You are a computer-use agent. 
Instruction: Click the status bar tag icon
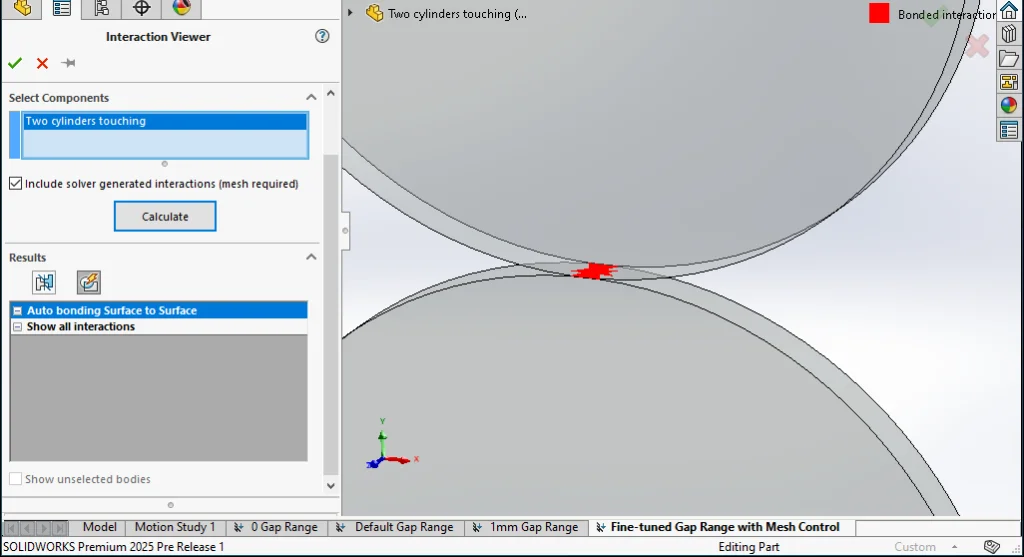[992, 547]
